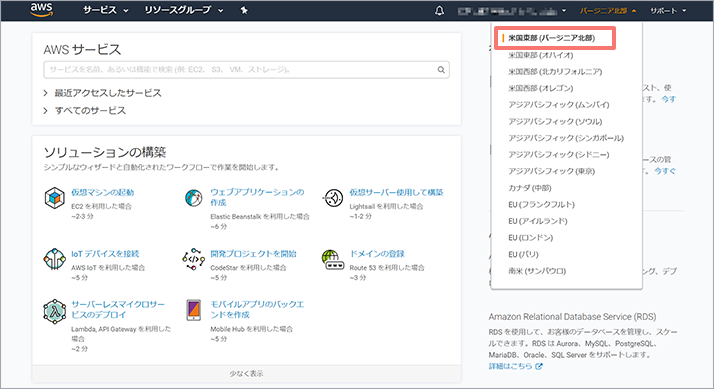Select region アジアパシフィック (シドニー)
Viewport: 714px width, 389px height.
tap(559, 154)
